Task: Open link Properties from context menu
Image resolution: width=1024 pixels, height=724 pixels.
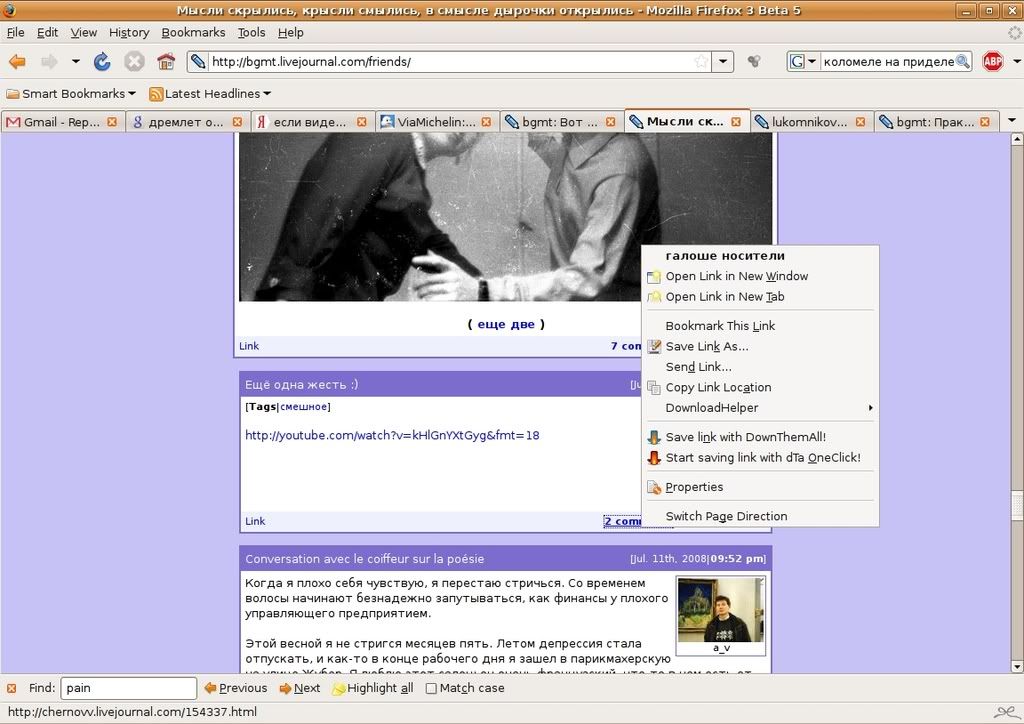Action: pos(760,487)
